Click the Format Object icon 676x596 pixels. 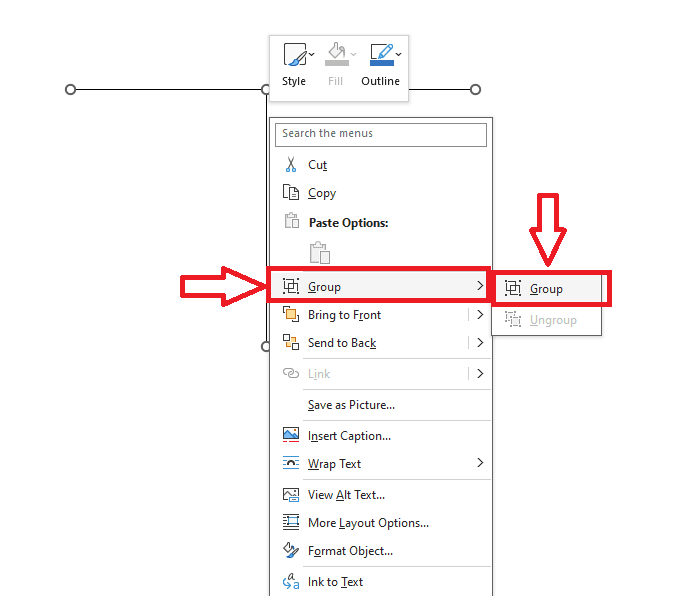click(x=291, y=550)
